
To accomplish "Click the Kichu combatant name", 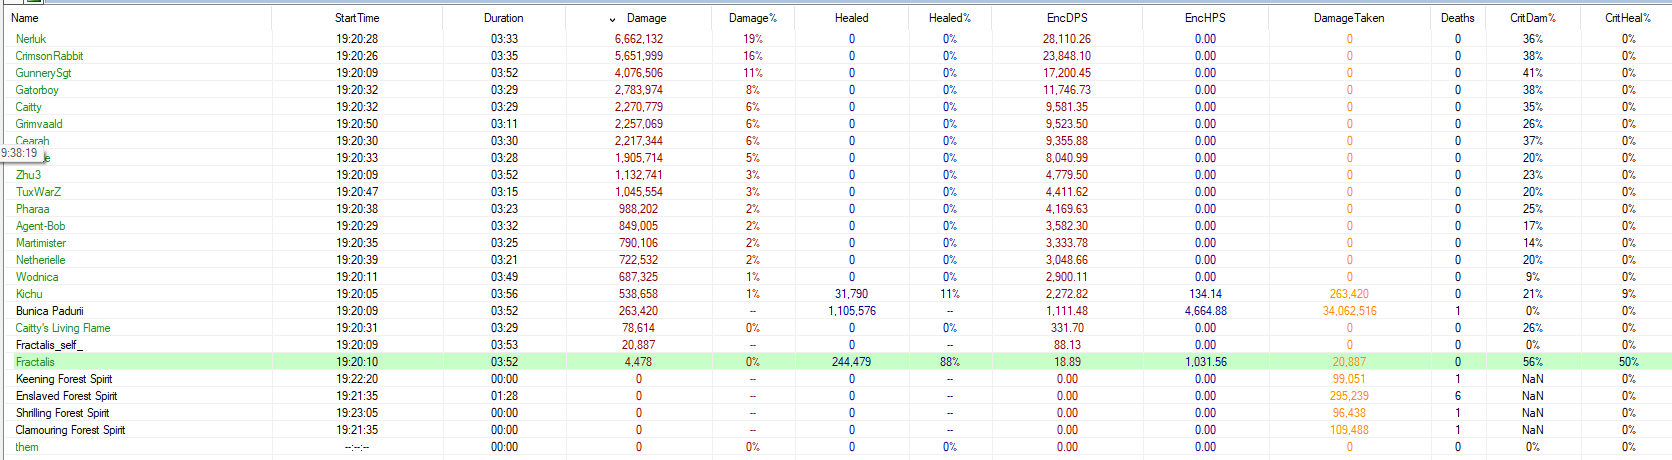I will [x=29, y=294].
